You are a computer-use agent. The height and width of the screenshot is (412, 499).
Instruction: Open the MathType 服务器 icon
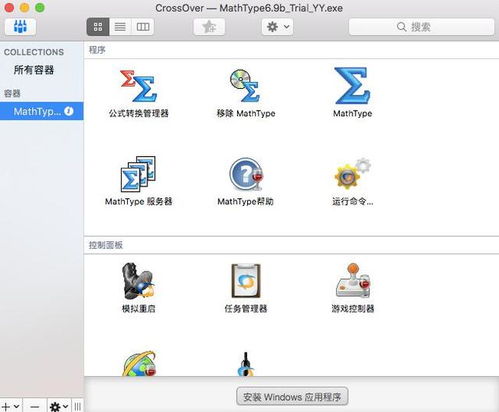click(x=138, y=174)
